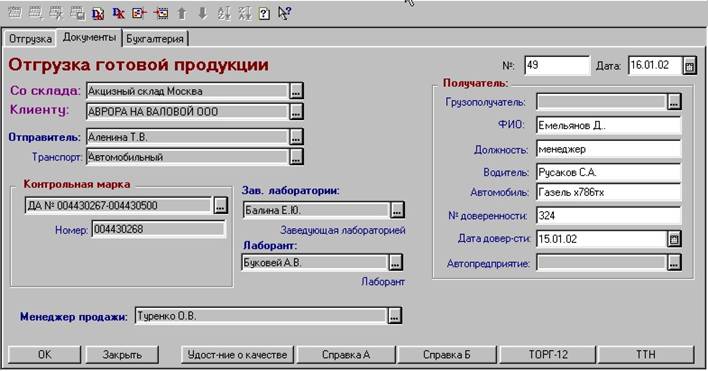Open calendar next to Дата field

pos(689,66)
